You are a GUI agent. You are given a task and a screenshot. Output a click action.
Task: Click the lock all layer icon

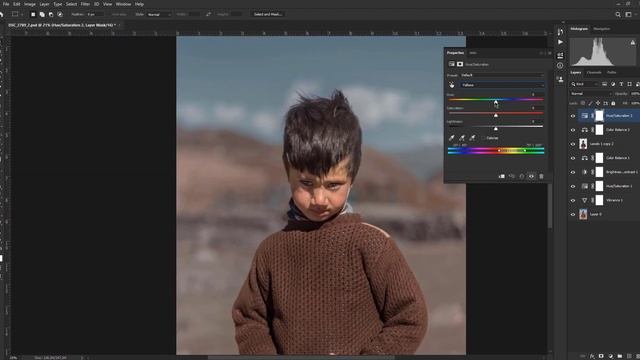coord(613,103)
